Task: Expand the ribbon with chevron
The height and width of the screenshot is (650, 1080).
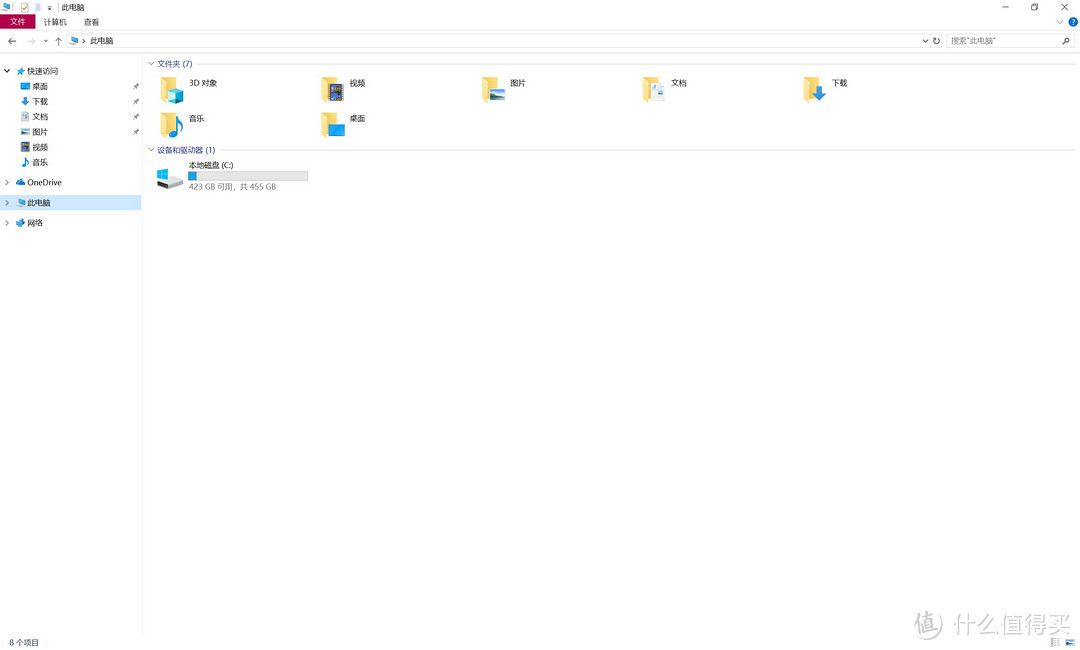Action: [x=1059, y=22]
